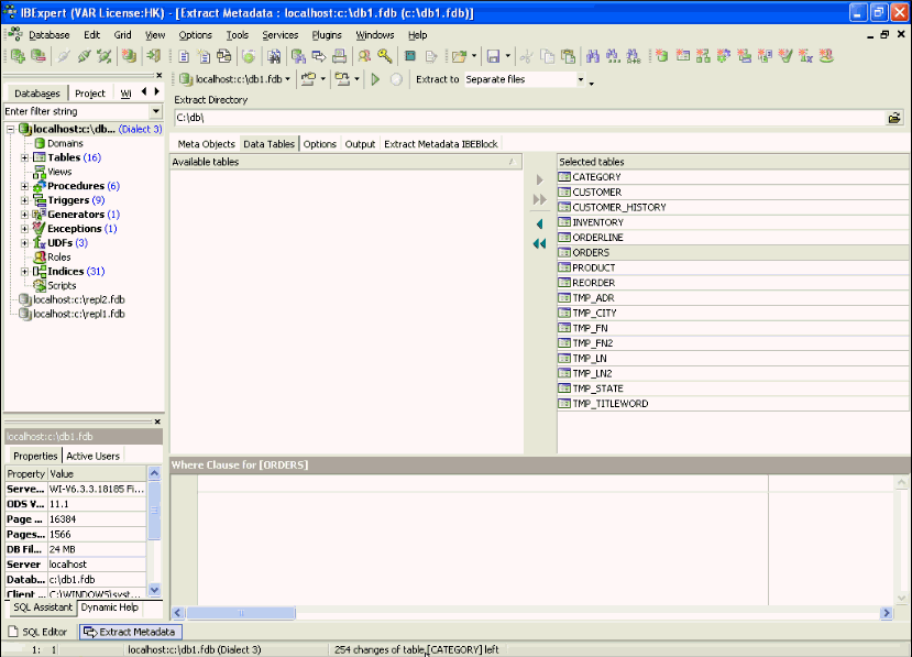The image size is (912, 657).
Task: Expand the Procedures tree node
Action: pos(25,186)
